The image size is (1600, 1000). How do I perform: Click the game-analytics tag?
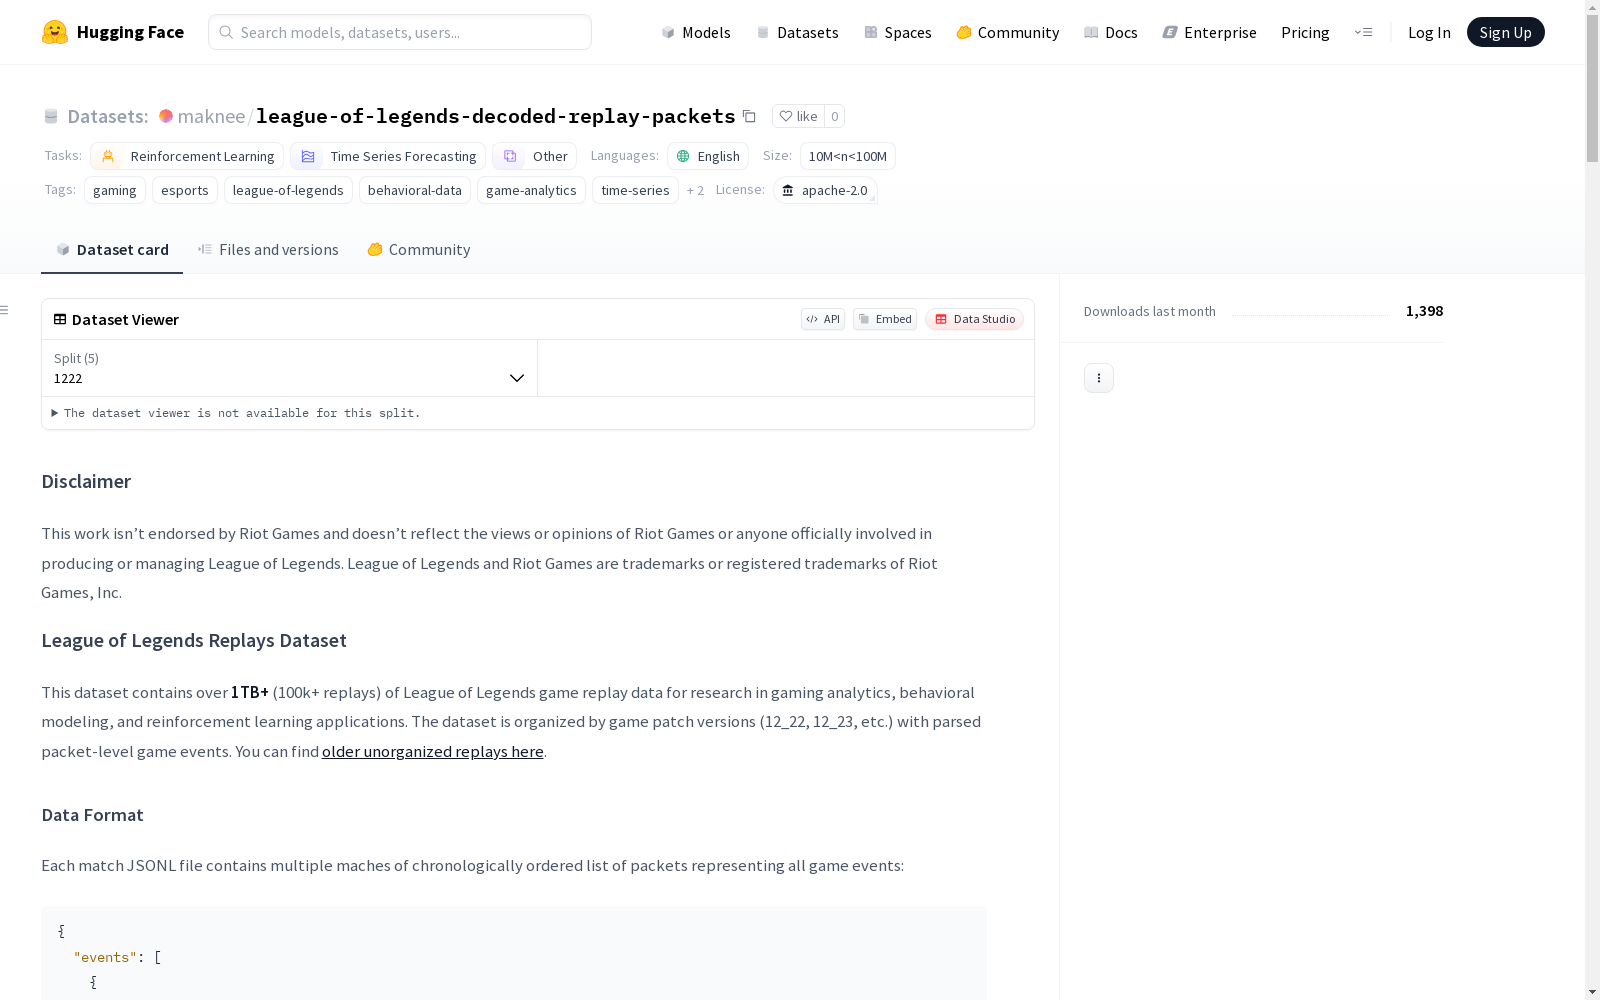pyautogui.click(x=531, y=190)
